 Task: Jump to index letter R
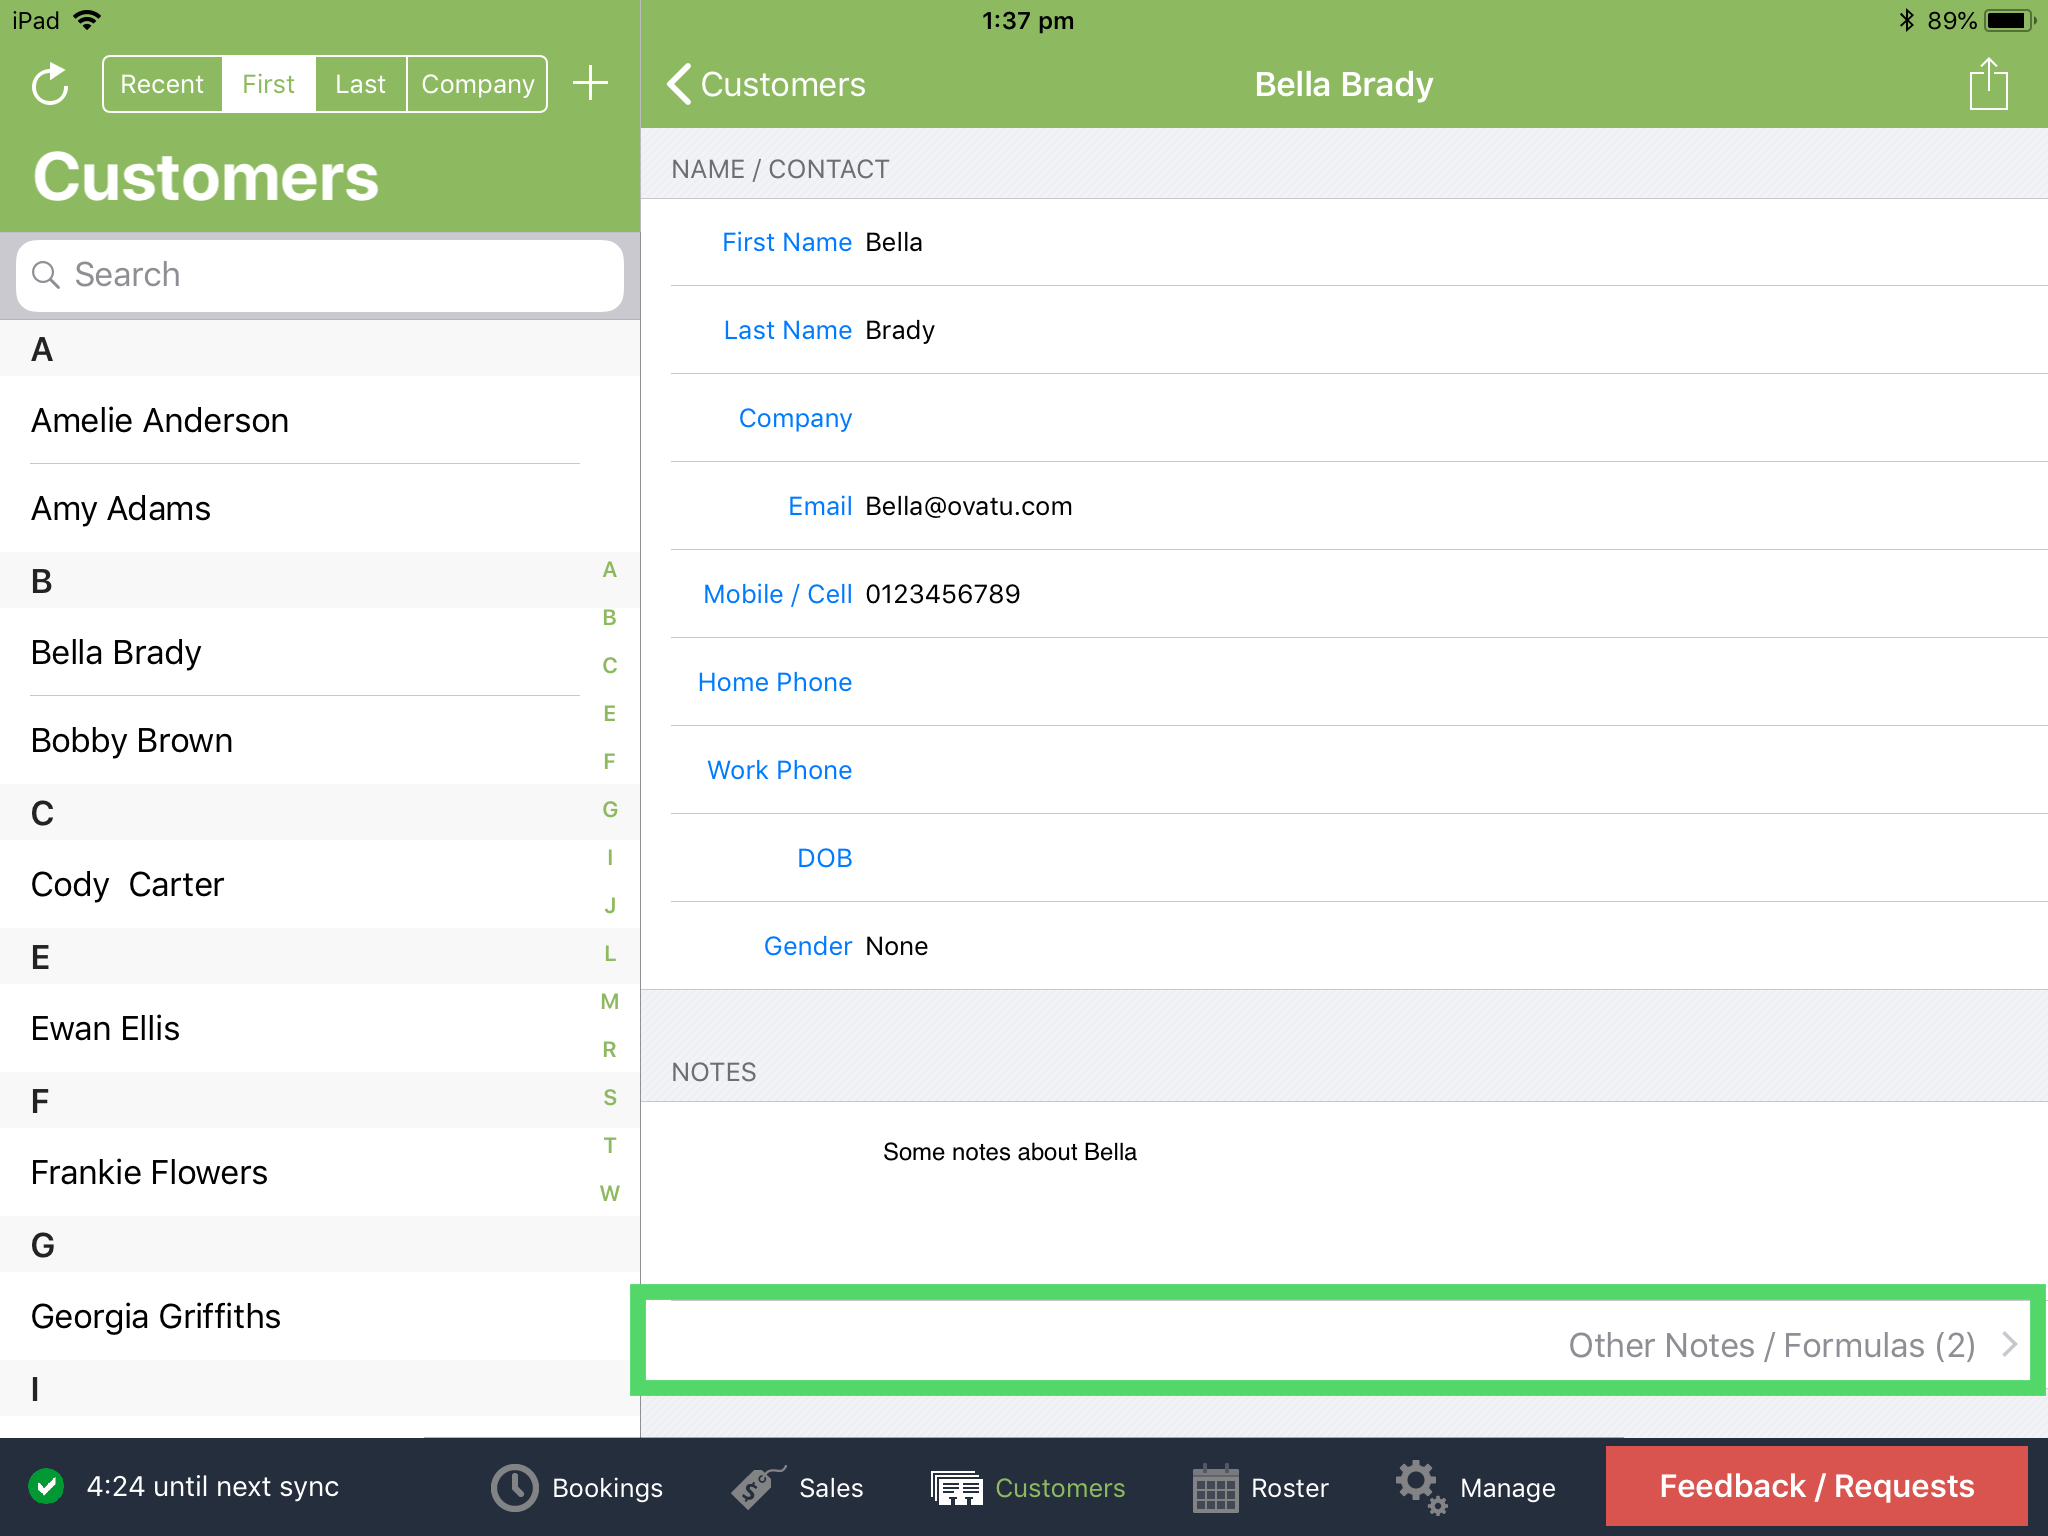(x=609, y=1050)
